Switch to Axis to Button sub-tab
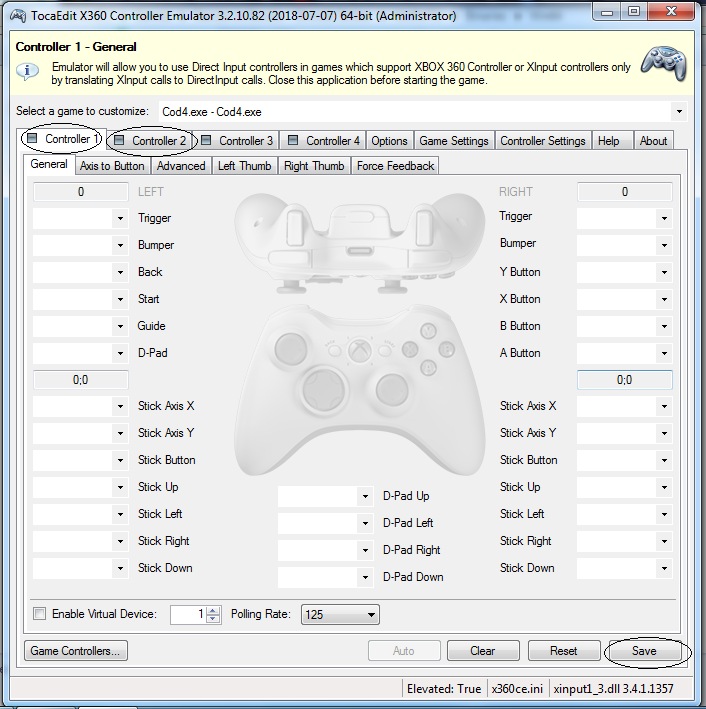Viewport: 706px width, 709px height. pos(112,166)
